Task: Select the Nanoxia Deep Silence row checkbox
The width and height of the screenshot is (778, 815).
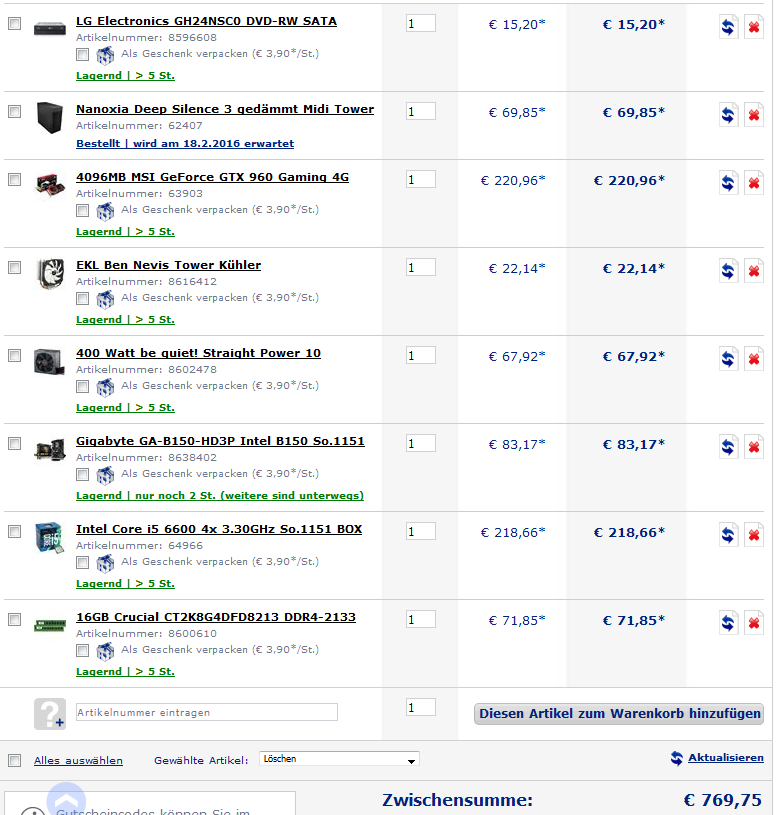Action: coord(15,111)
